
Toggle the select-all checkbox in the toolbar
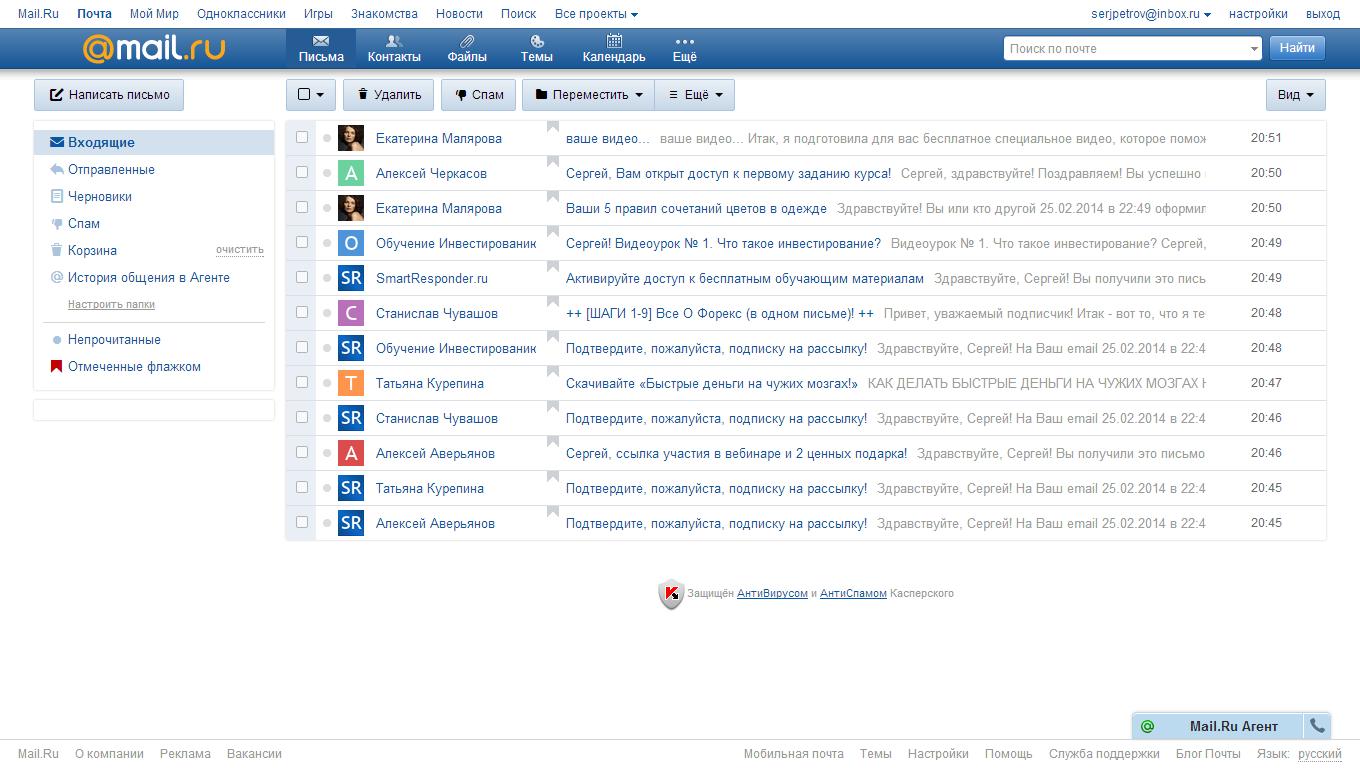[x=303, y=94]
